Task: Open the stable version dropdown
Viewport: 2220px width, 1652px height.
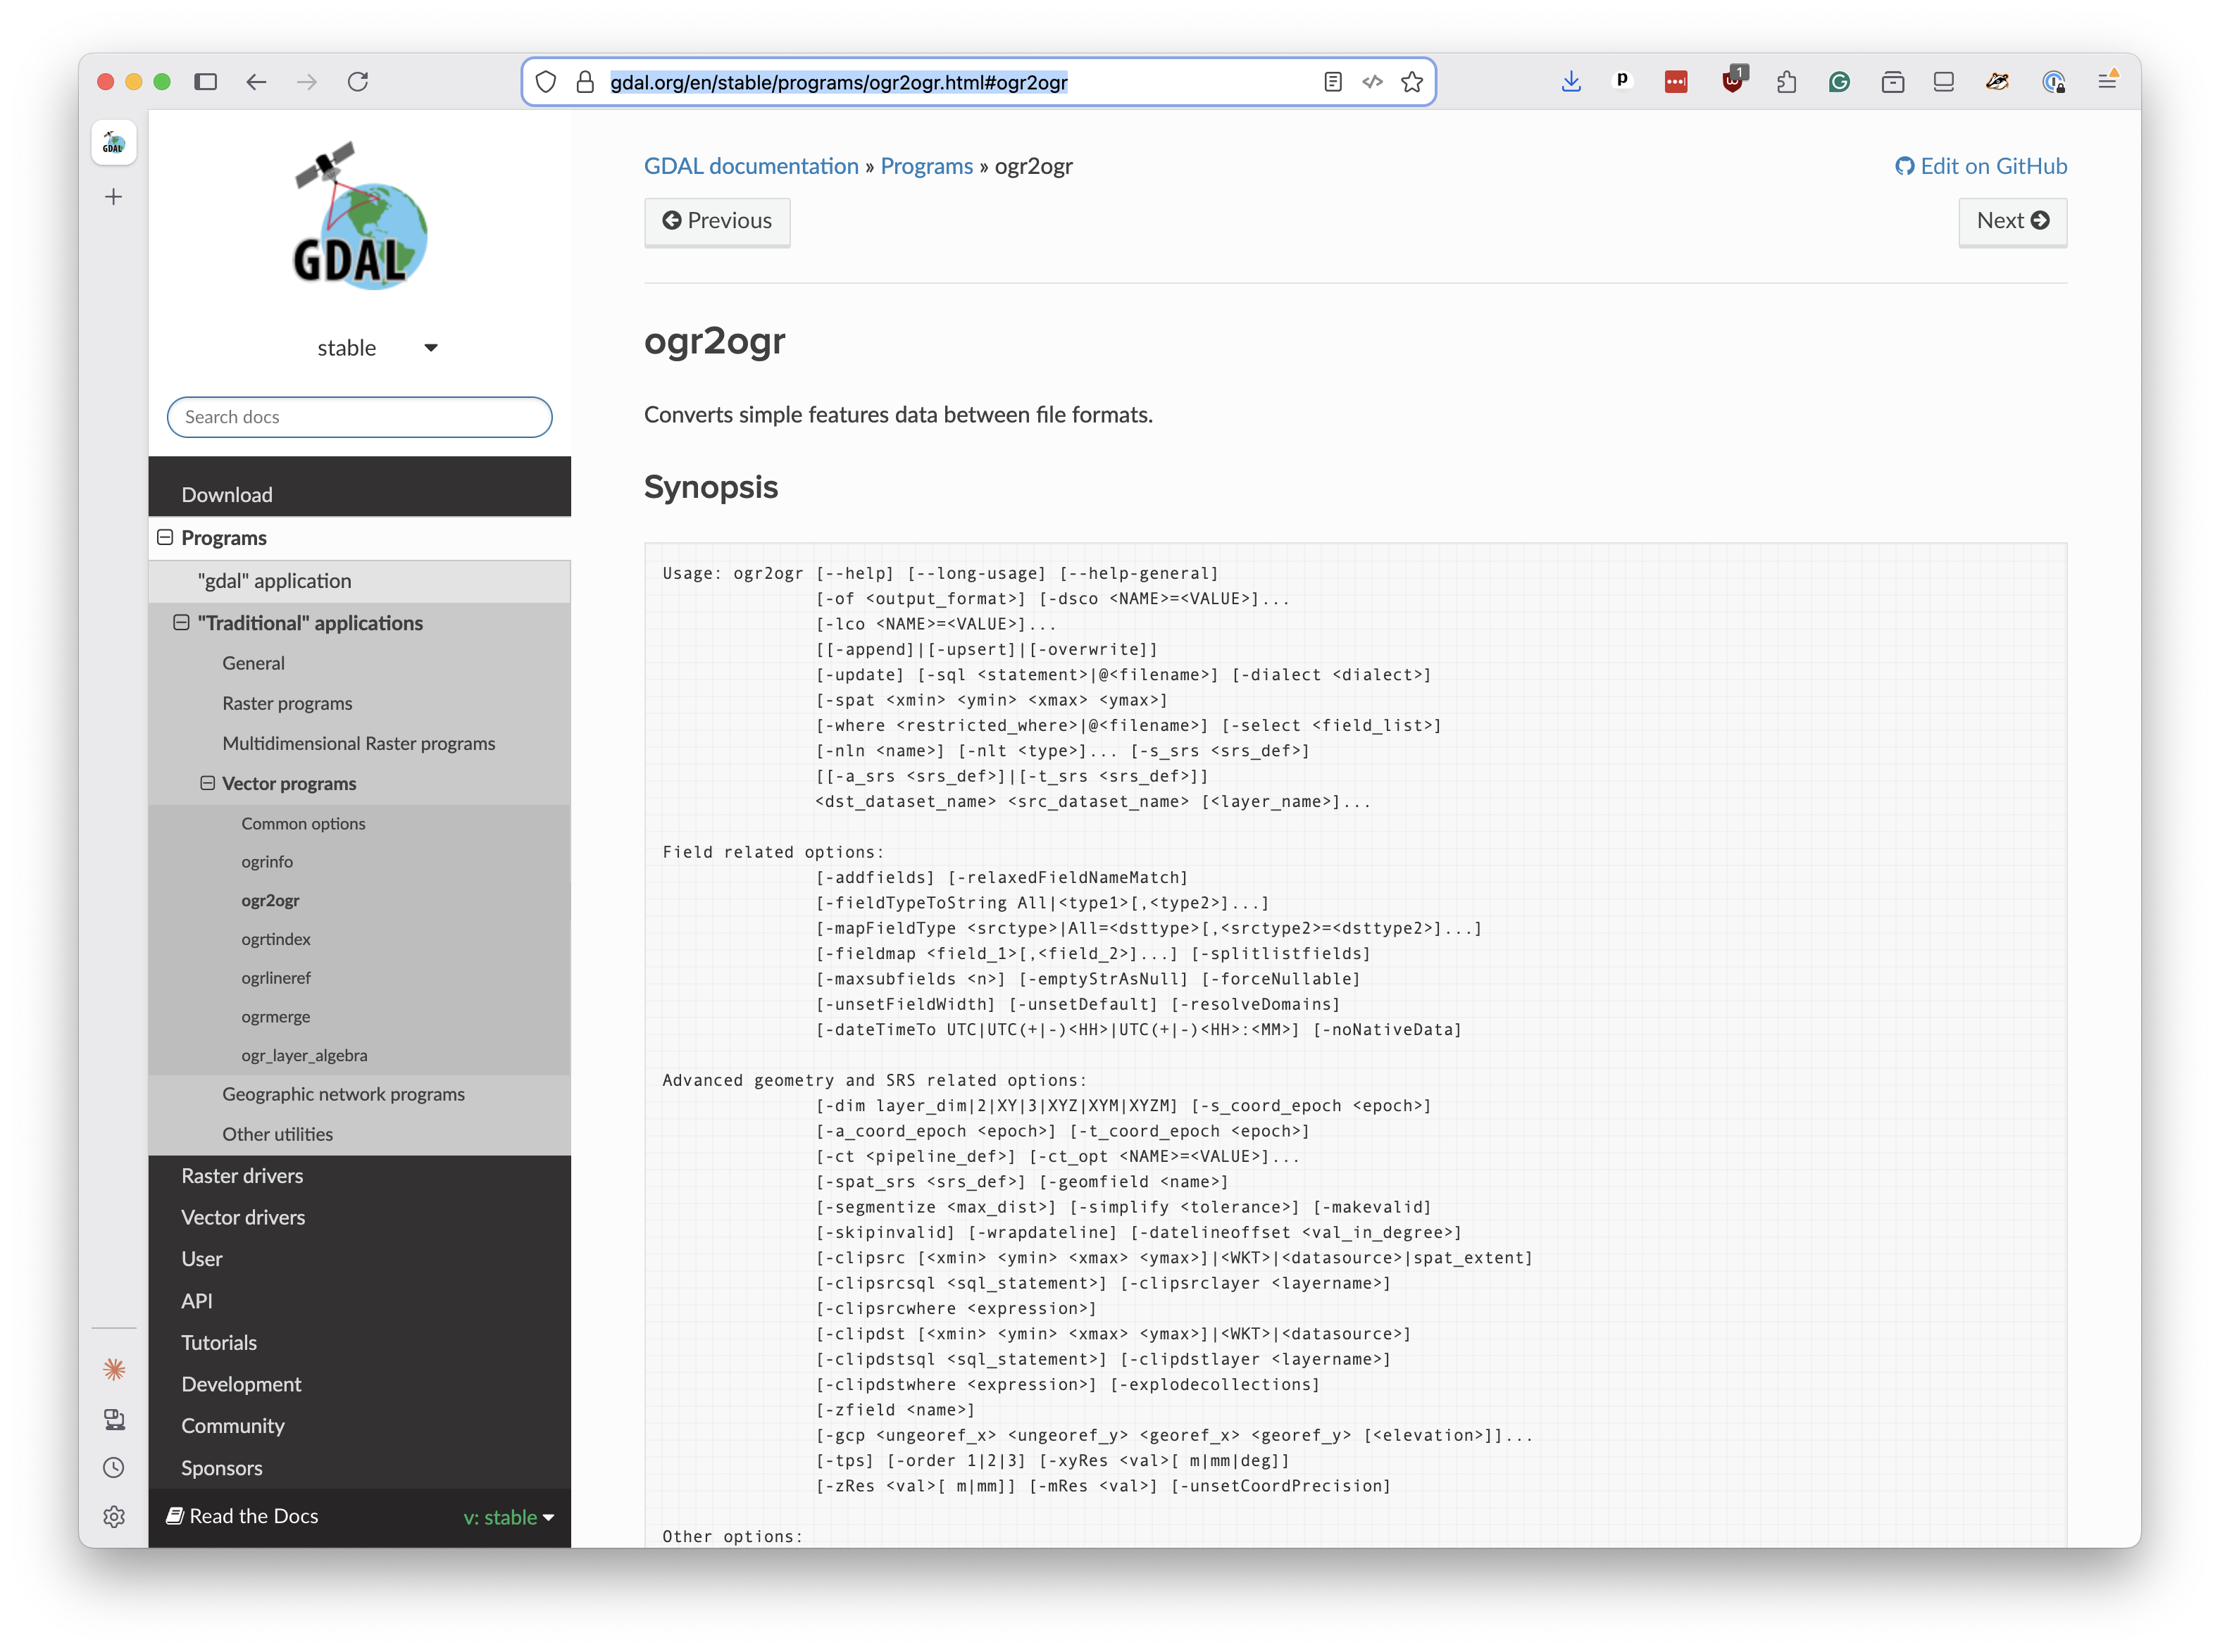Action: 377,348
